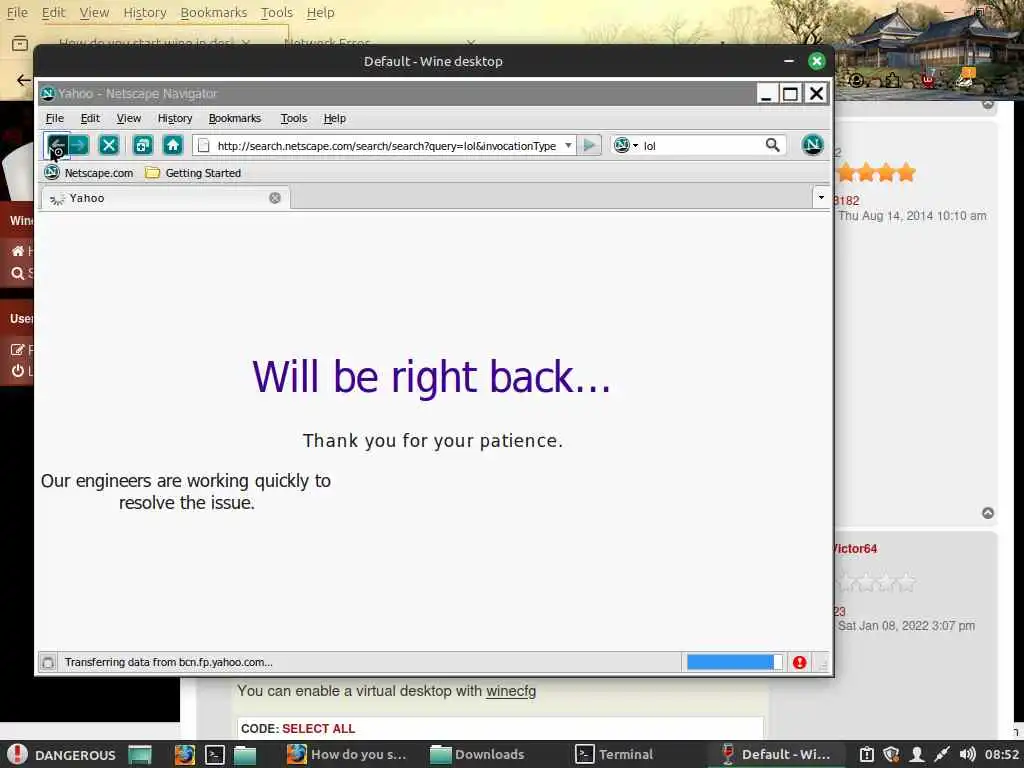Screen dimensions: 1024x768
Task: Click the search field containing lol
Action: [702, 146]
